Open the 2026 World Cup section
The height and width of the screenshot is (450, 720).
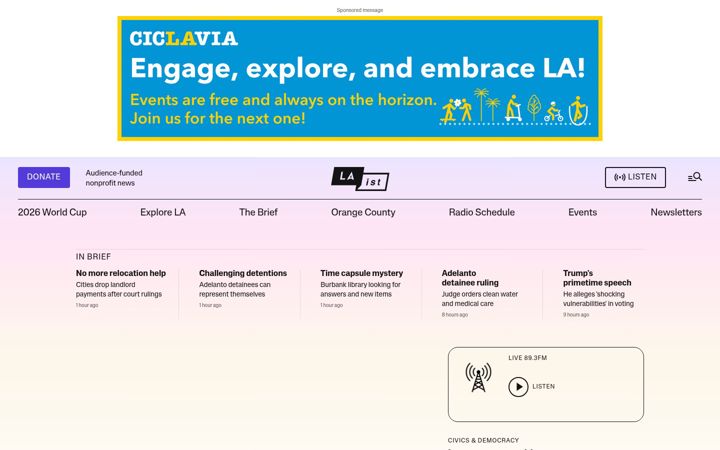pos(52,212)
